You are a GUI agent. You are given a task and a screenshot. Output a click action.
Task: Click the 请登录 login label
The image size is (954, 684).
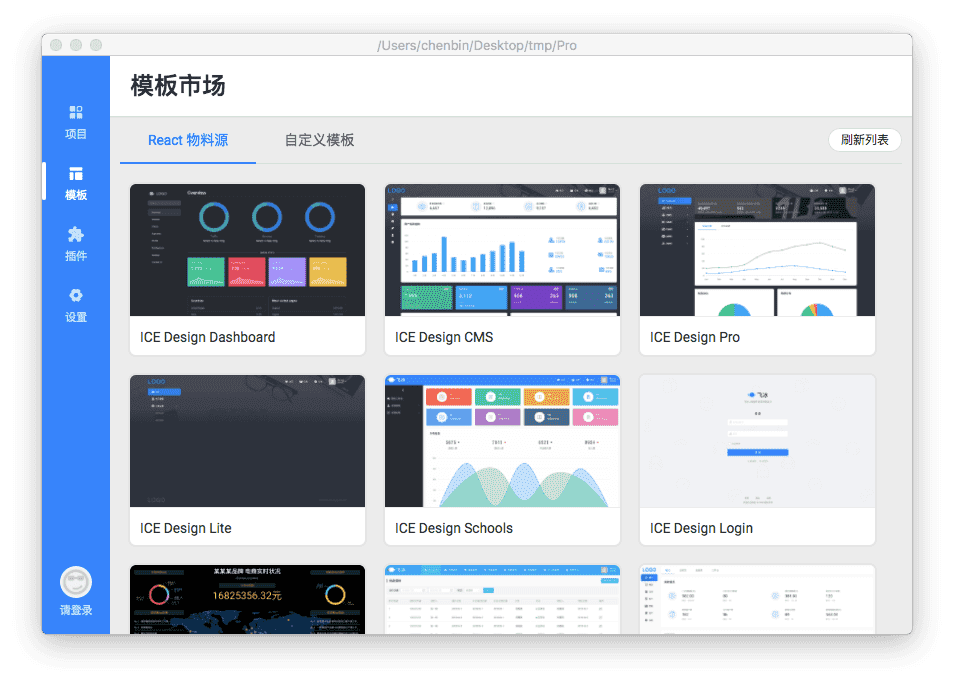(x=75, y=610)
